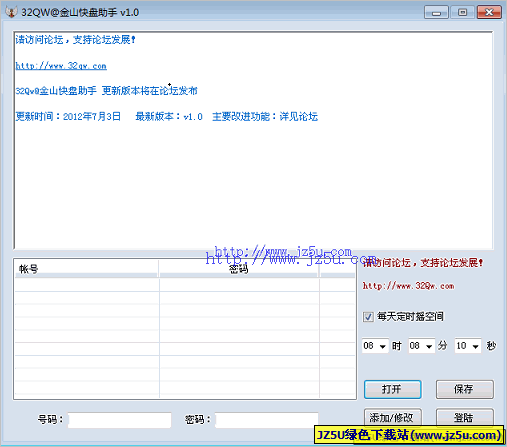Click the 打开 button
Screen dimensions: 507x447
393,389
